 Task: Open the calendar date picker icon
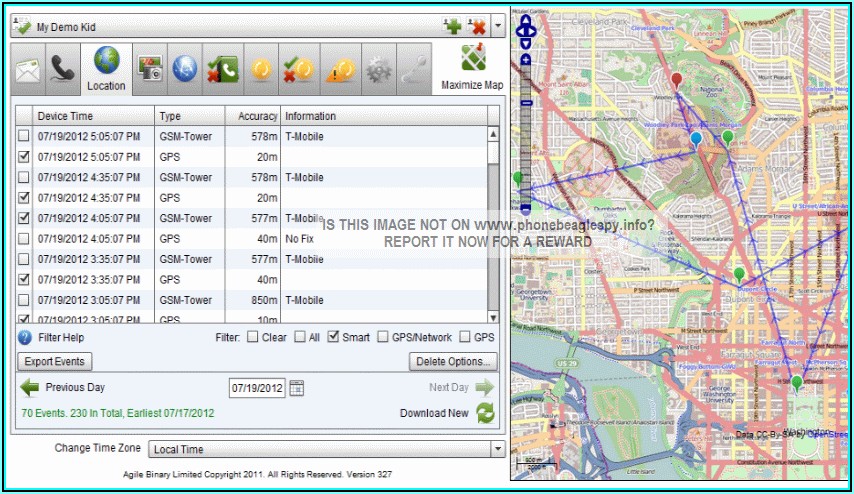(x=297, y=388)
